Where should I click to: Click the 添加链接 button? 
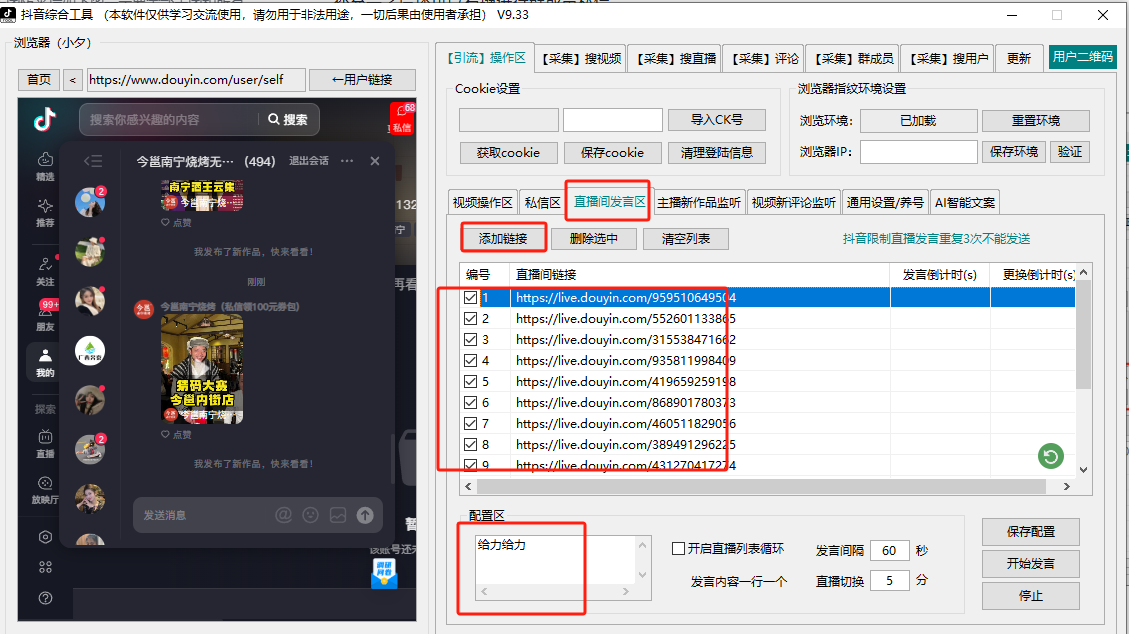point(504,238)
